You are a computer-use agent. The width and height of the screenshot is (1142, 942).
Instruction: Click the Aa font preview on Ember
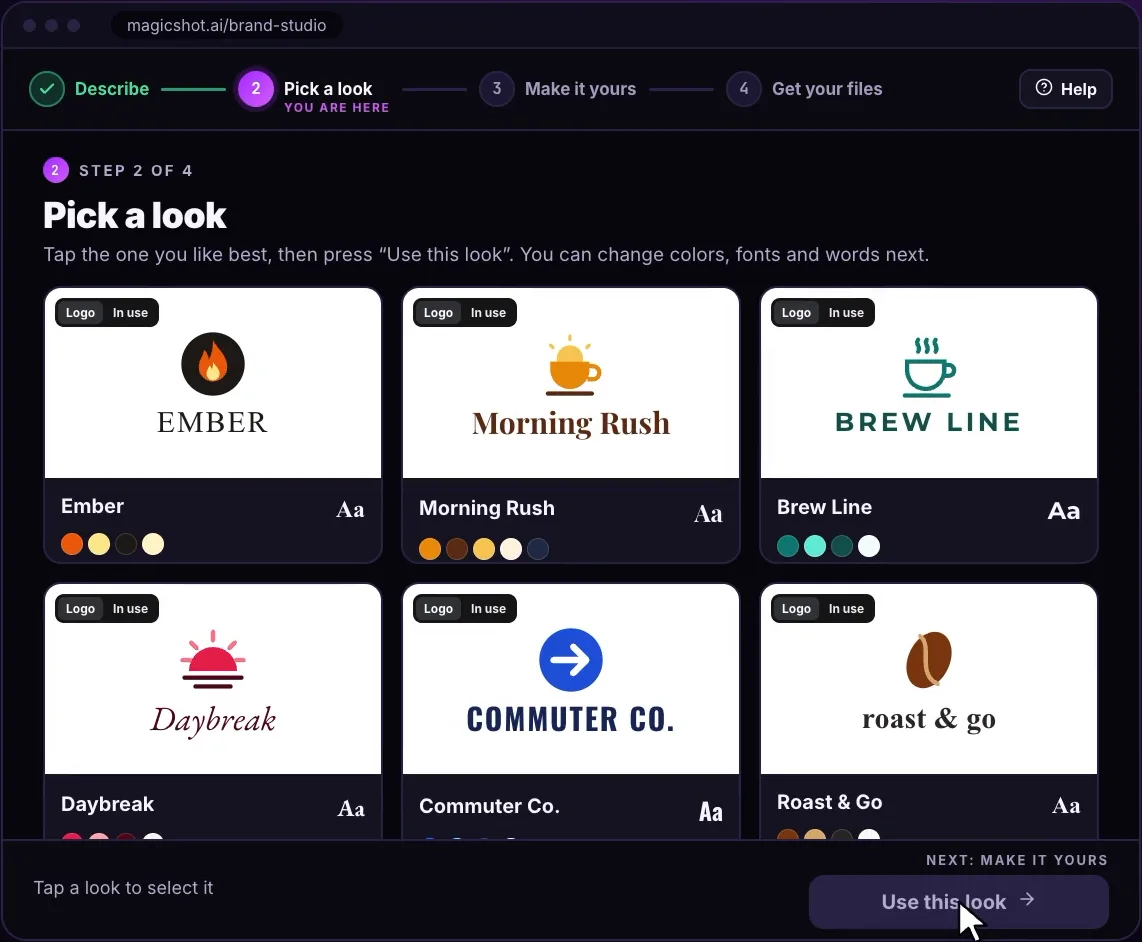pyautogui.click(x=350, y=510)
